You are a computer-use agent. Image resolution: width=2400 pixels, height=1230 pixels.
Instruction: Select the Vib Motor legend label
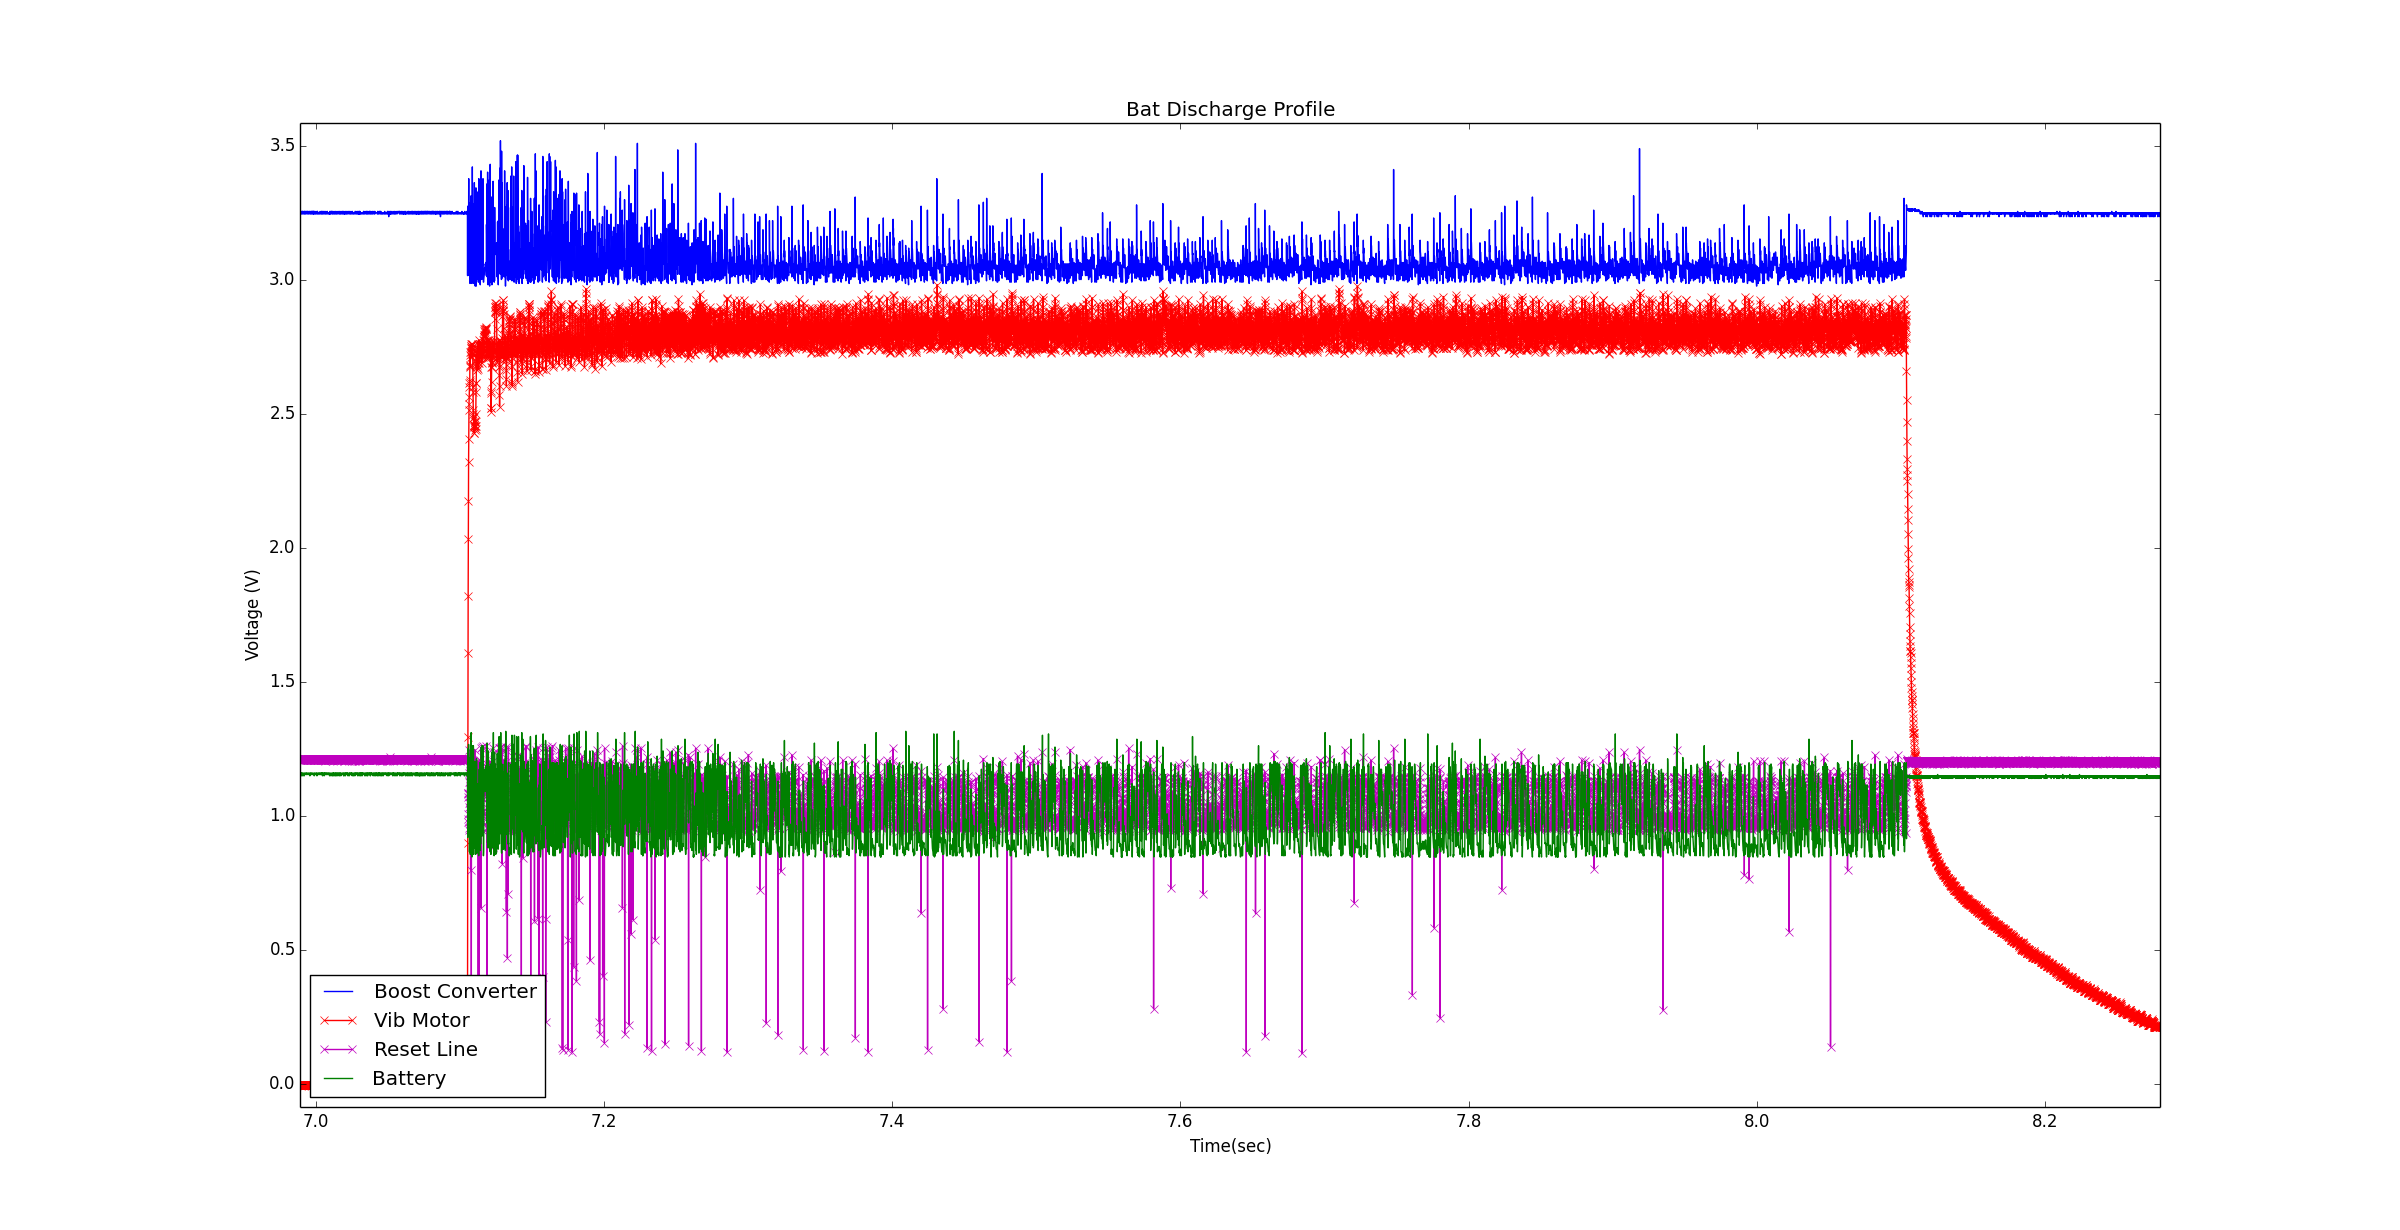point(421,1021)
